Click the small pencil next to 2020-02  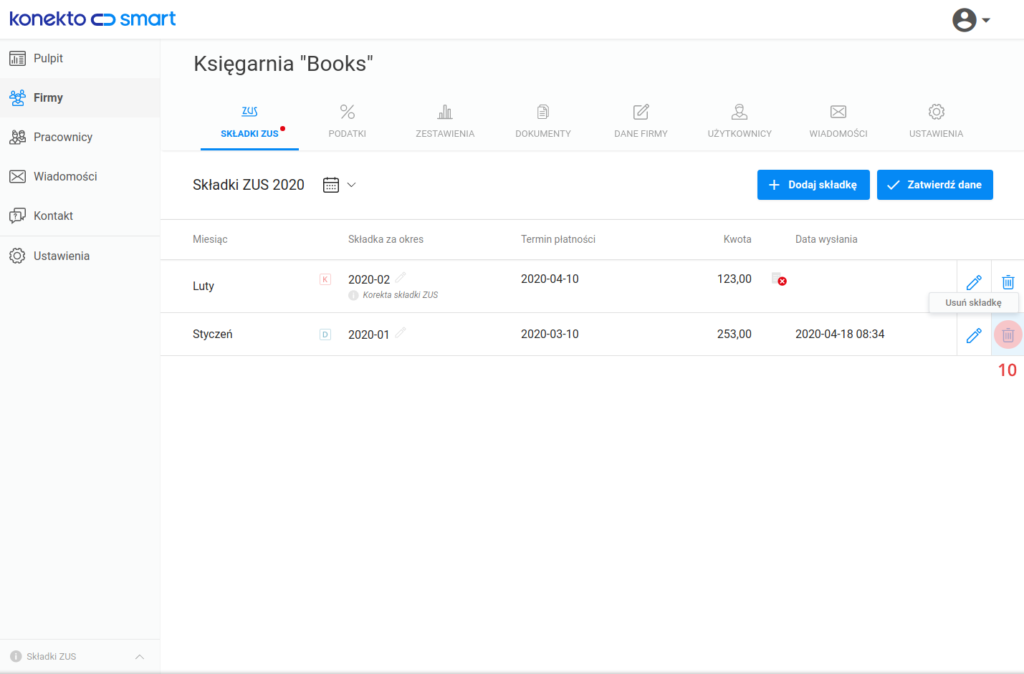(x=400, y=278)
